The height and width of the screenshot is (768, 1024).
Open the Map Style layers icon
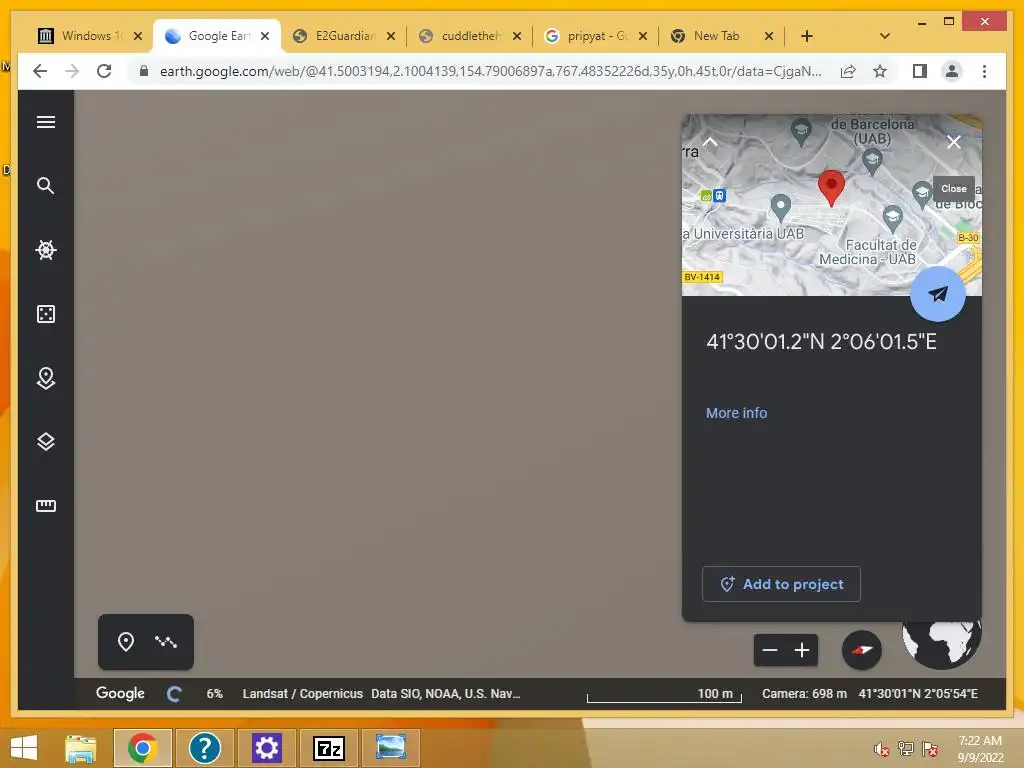[46, 441]
